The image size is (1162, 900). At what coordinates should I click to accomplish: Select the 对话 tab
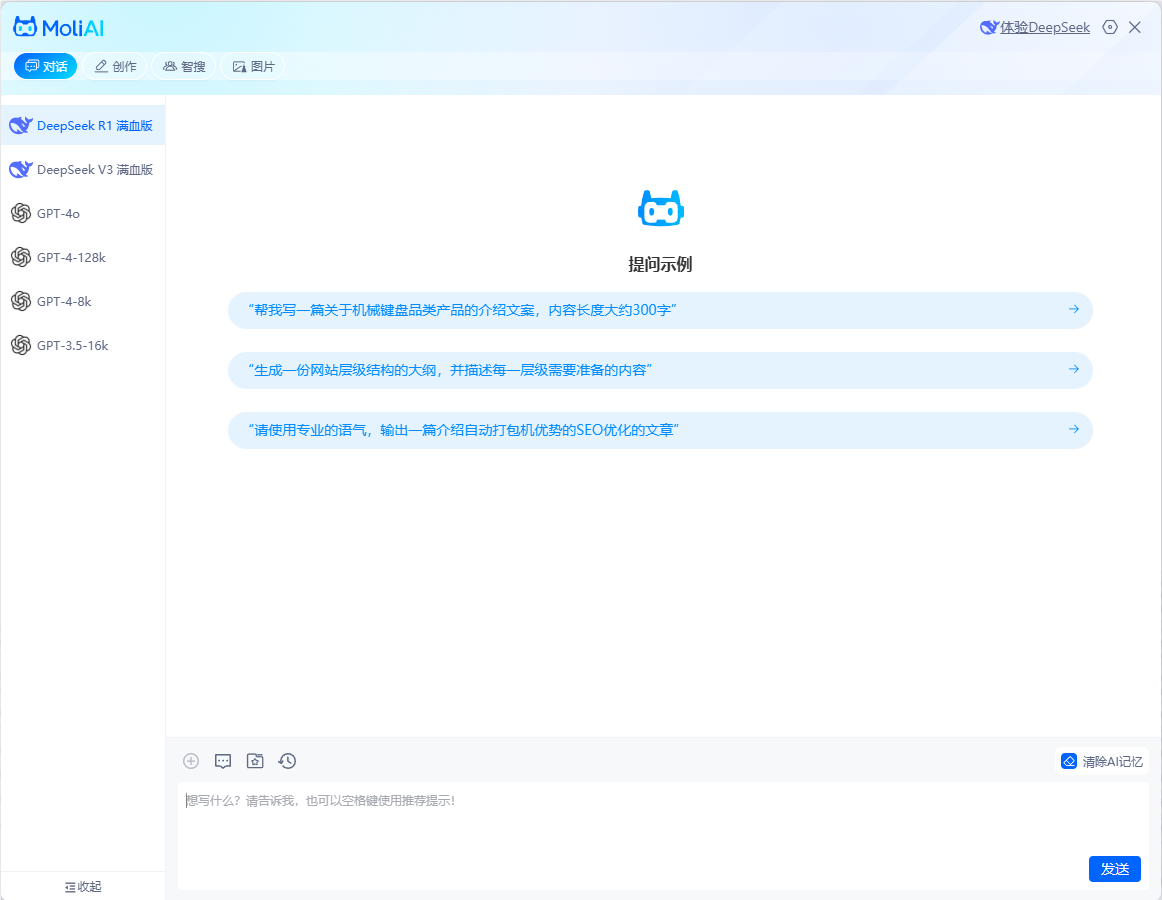tap(44, 66)
